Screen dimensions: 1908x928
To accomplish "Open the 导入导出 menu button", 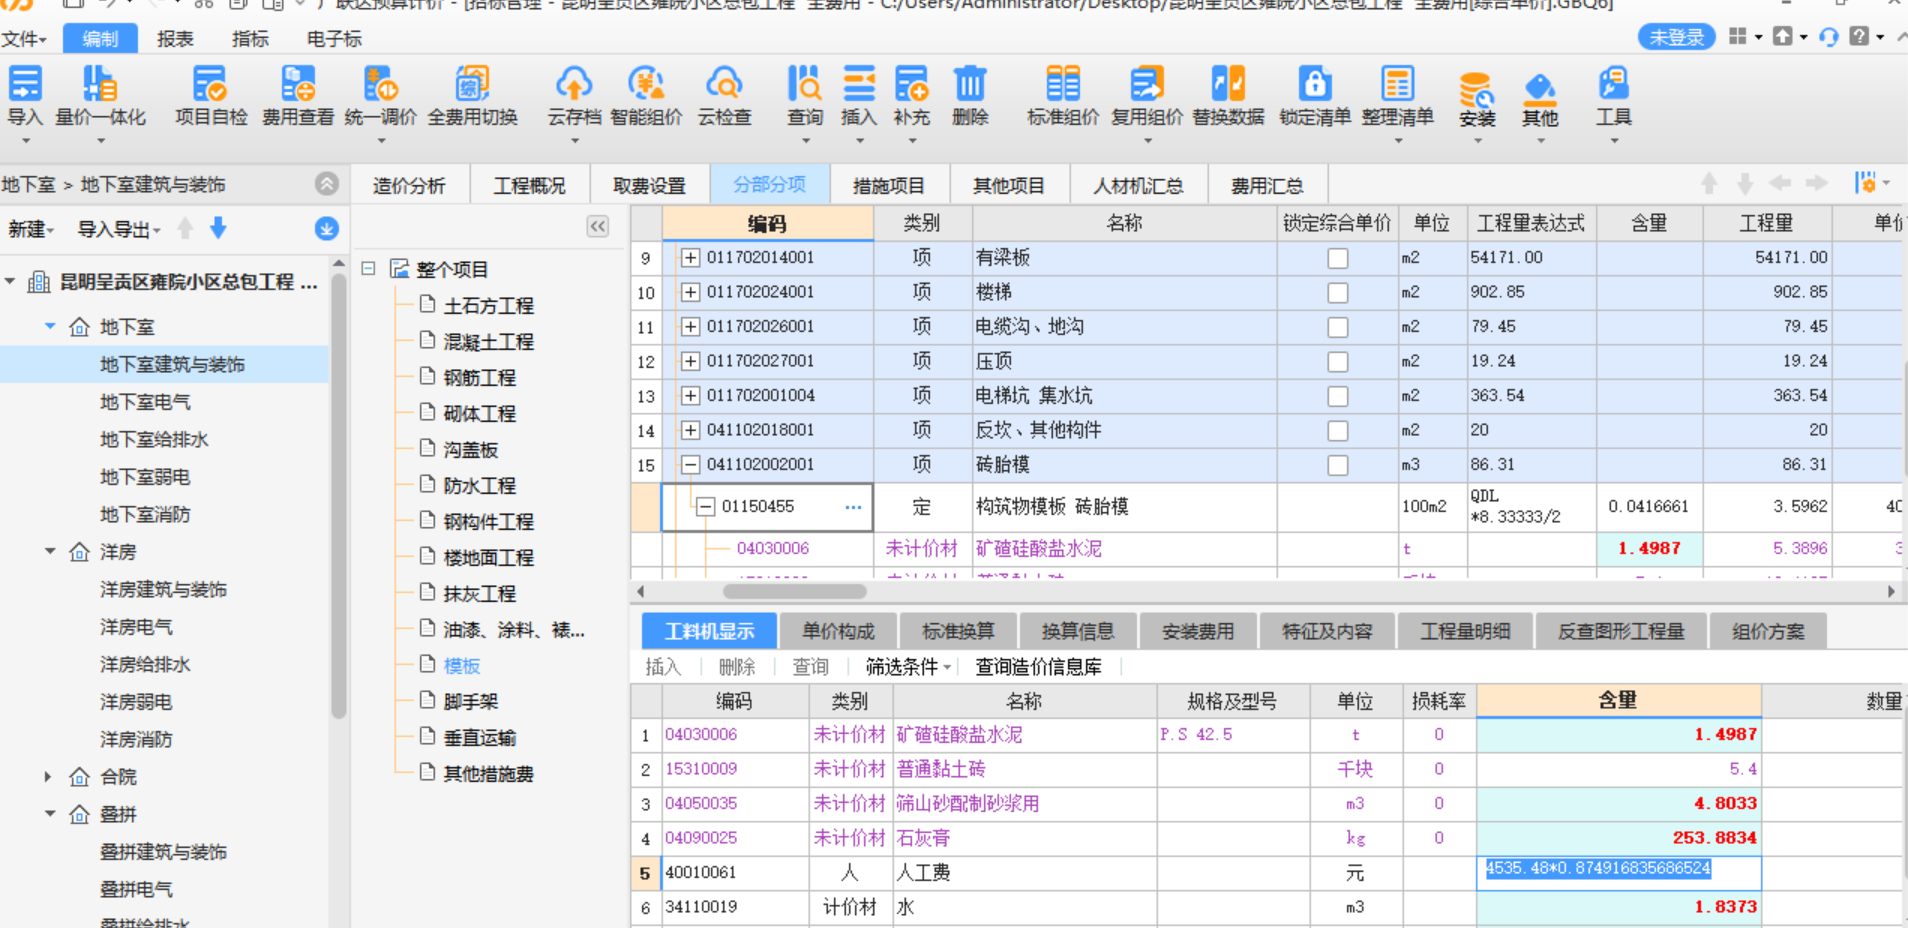I will [118, 230].
